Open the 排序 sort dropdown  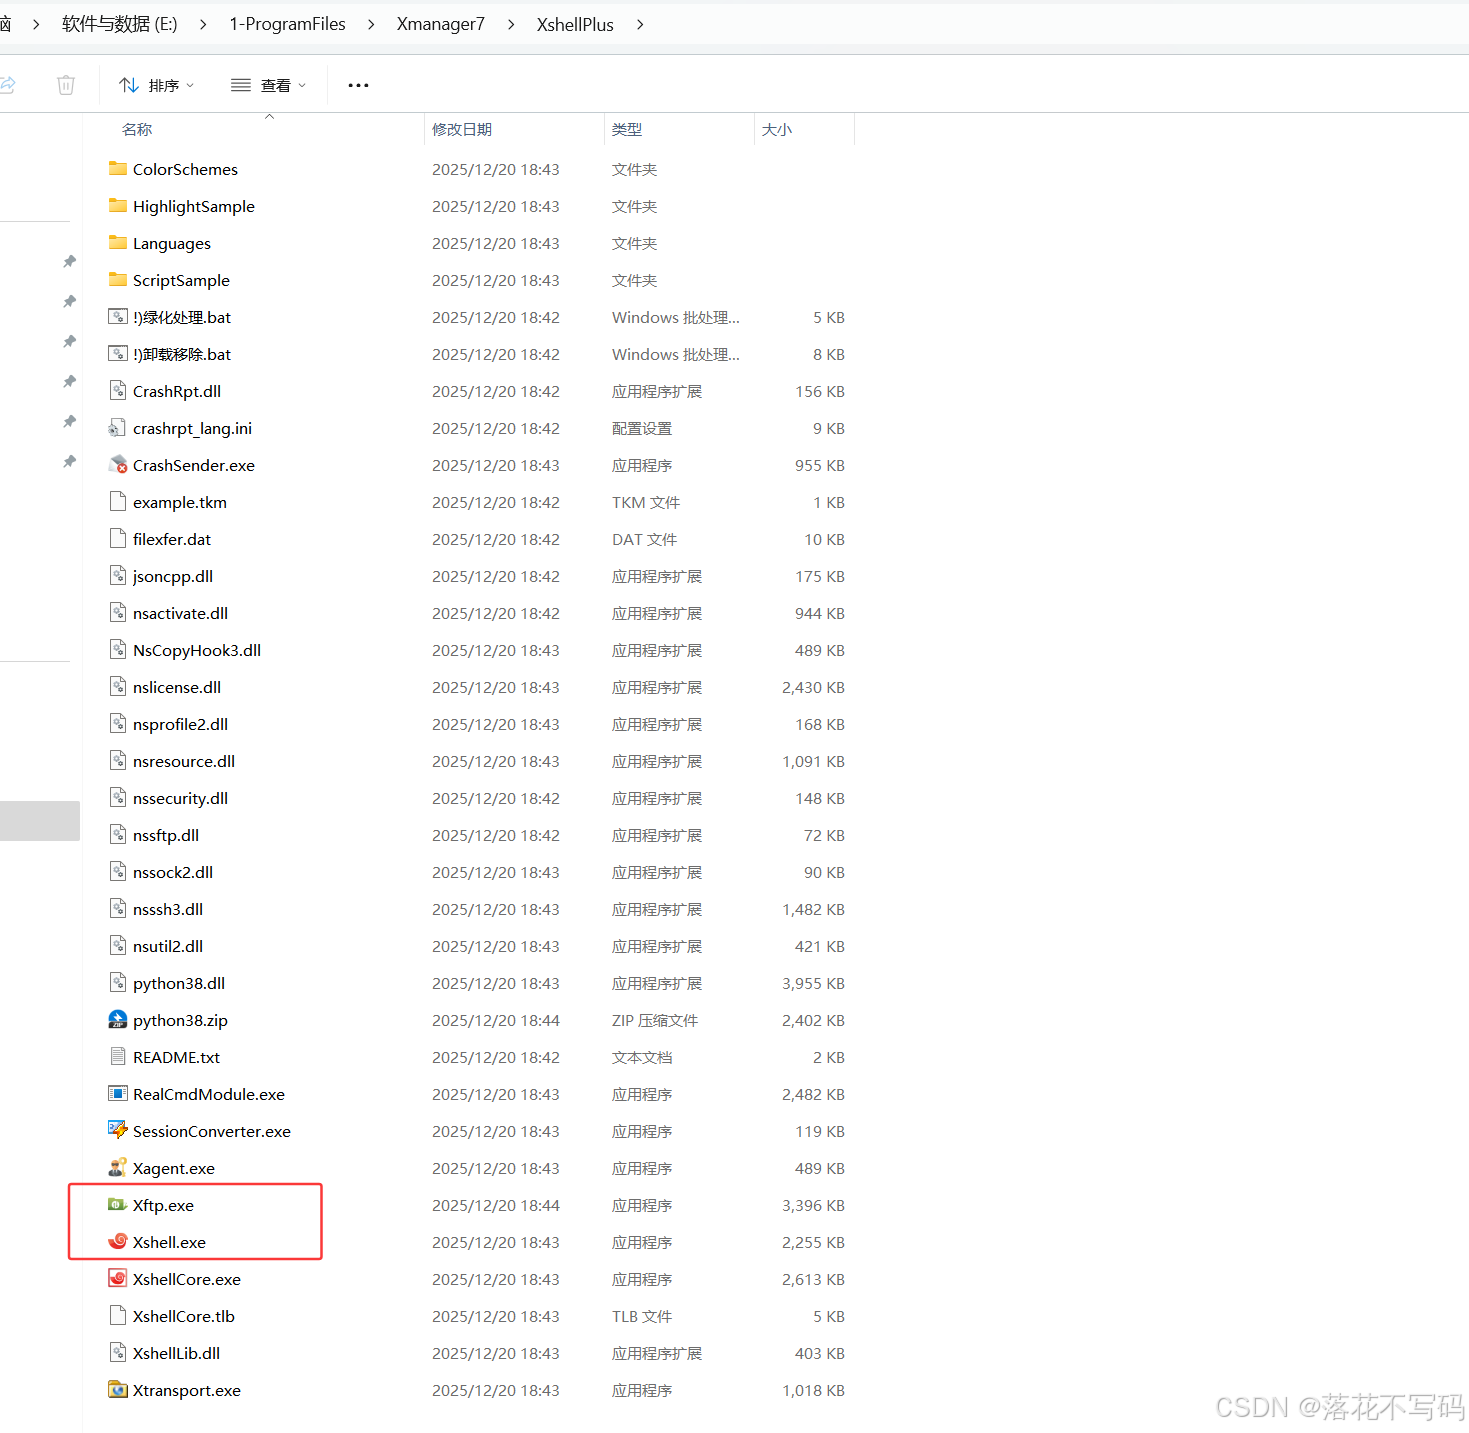coord(157,85)
